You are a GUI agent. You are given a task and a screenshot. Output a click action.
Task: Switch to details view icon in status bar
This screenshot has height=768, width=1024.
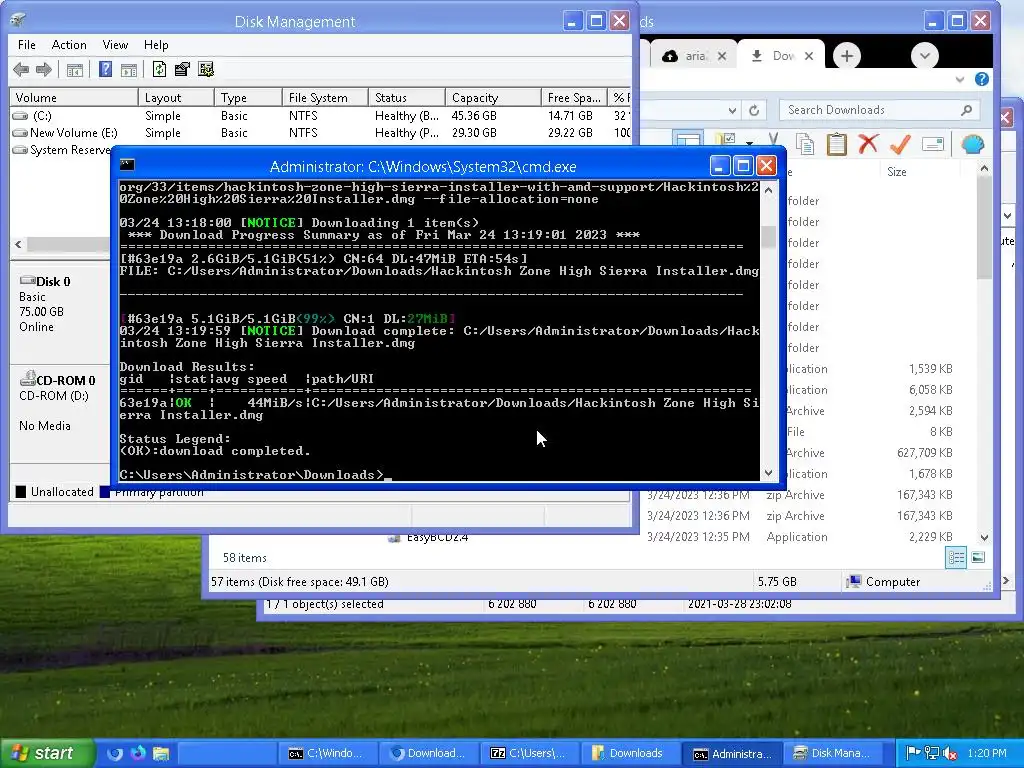pos(956,557)
